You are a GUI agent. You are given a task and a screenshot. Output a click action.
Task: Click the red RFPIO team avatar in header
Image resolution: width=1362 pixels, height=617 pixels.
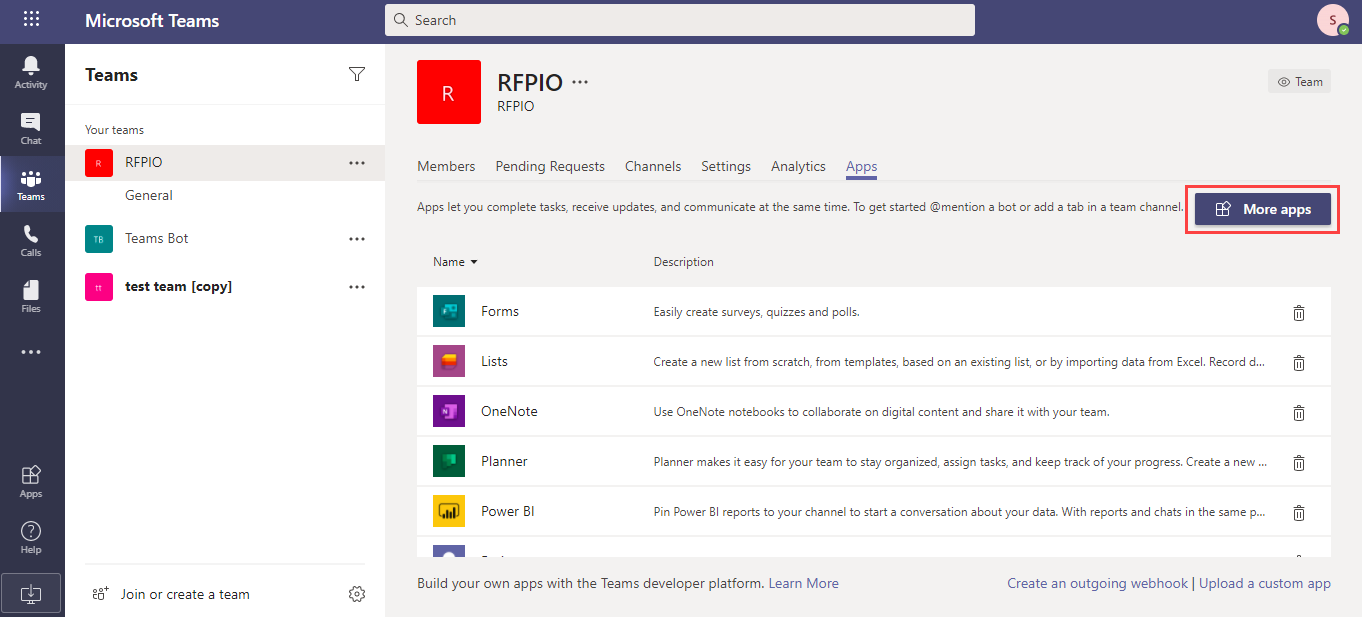tap(449, 92)
